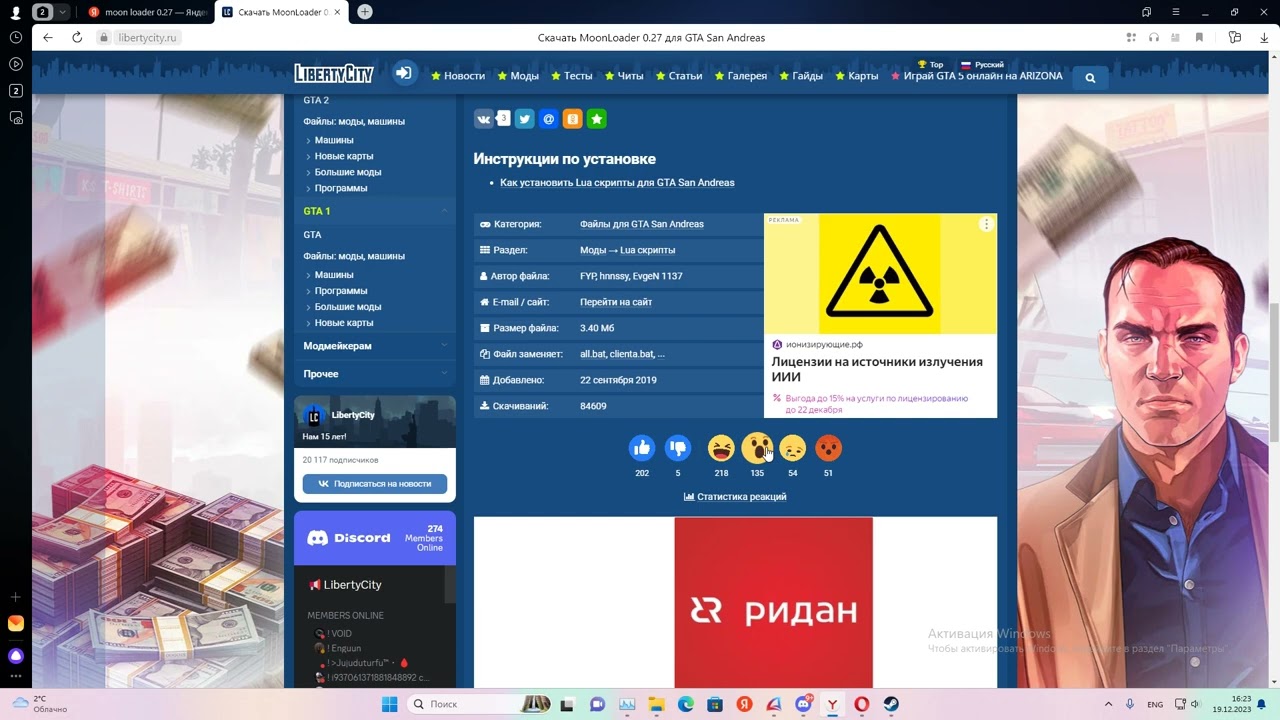The image size is (1280, 720).
Task: Share on Odnoklassniki orange icon
Action: (x=572, y=119)
